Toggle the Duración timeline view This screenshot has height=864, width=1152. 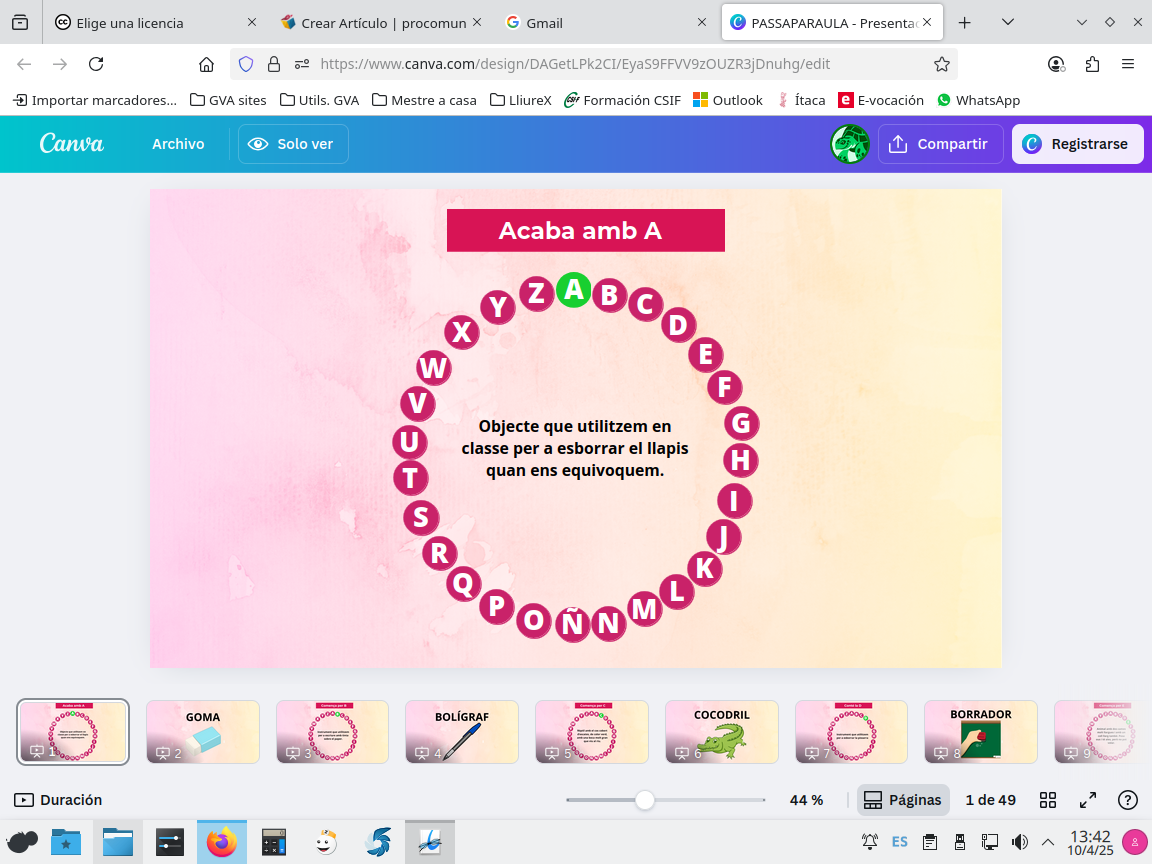(x=58, y=800)
